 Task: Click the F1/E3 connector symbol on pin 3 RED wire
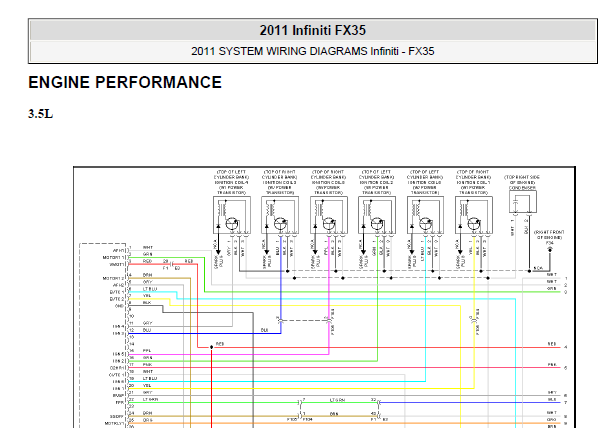(172, 265)
